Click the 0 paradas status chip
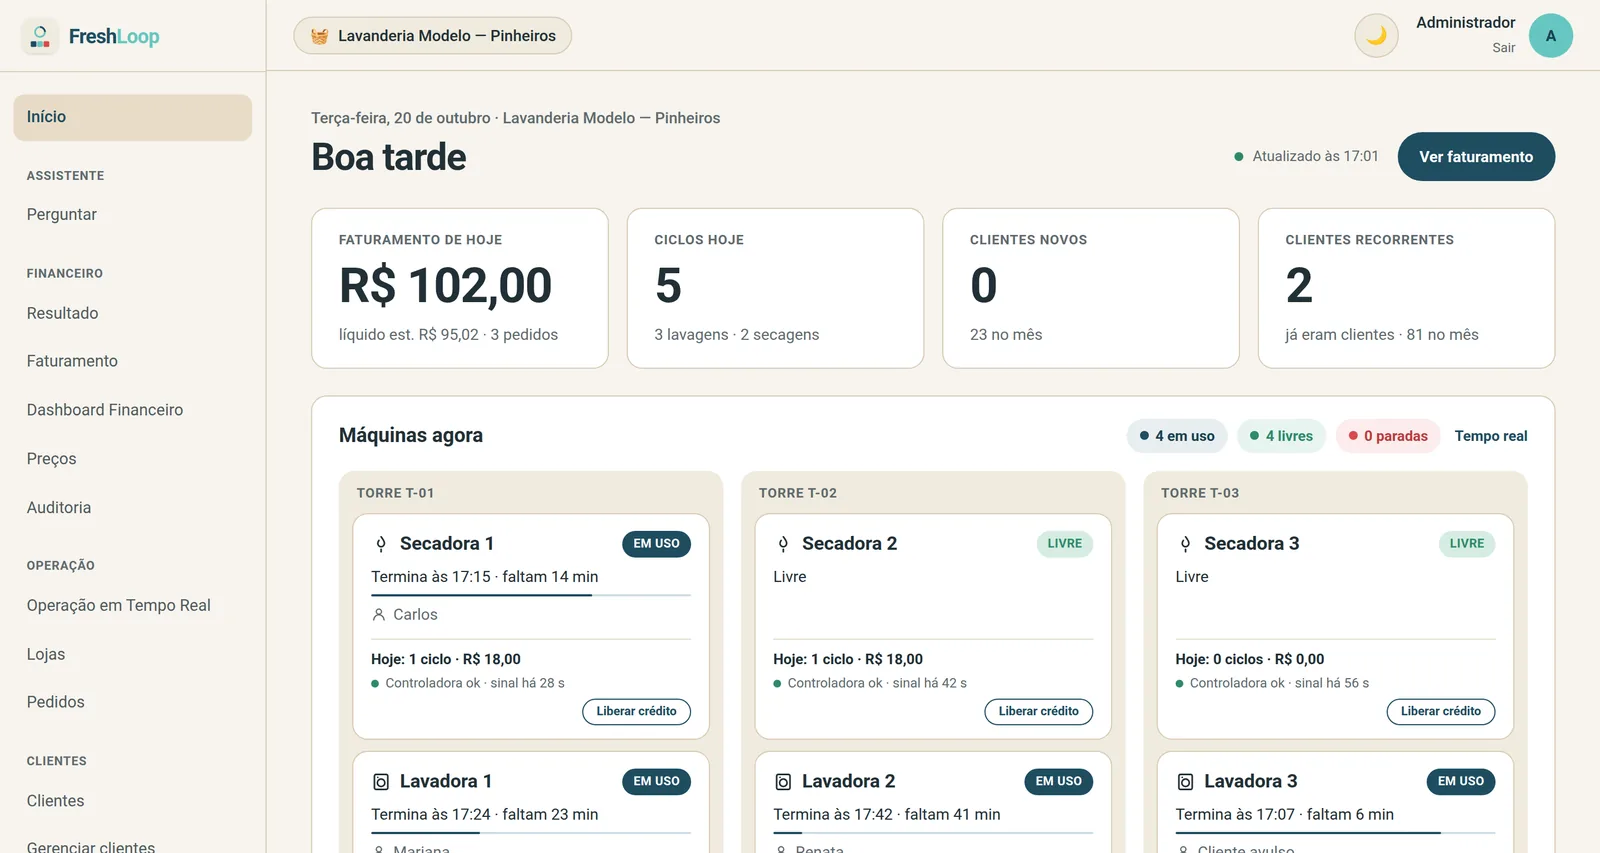This screenshot has width=1600, height=853. (x=1388, y=436)
